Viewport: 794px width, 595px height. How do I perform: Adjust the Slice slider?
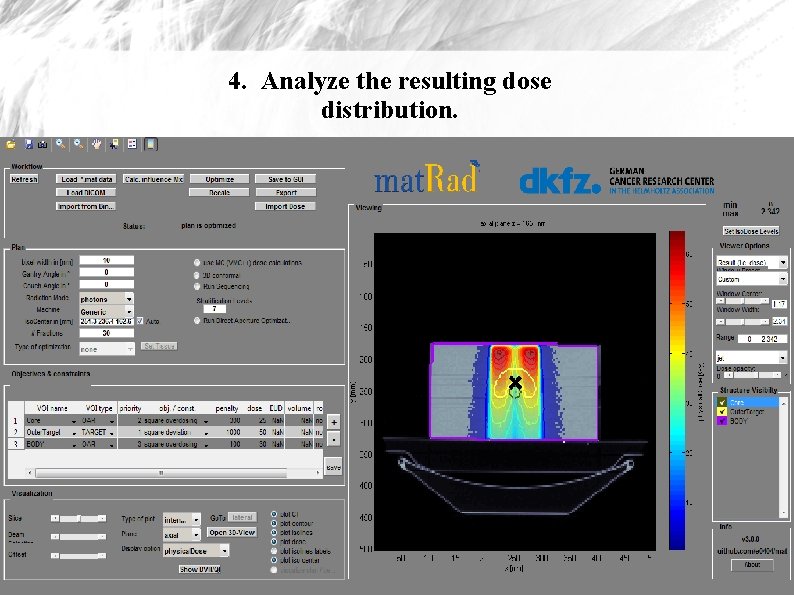(x=78, y=518)
